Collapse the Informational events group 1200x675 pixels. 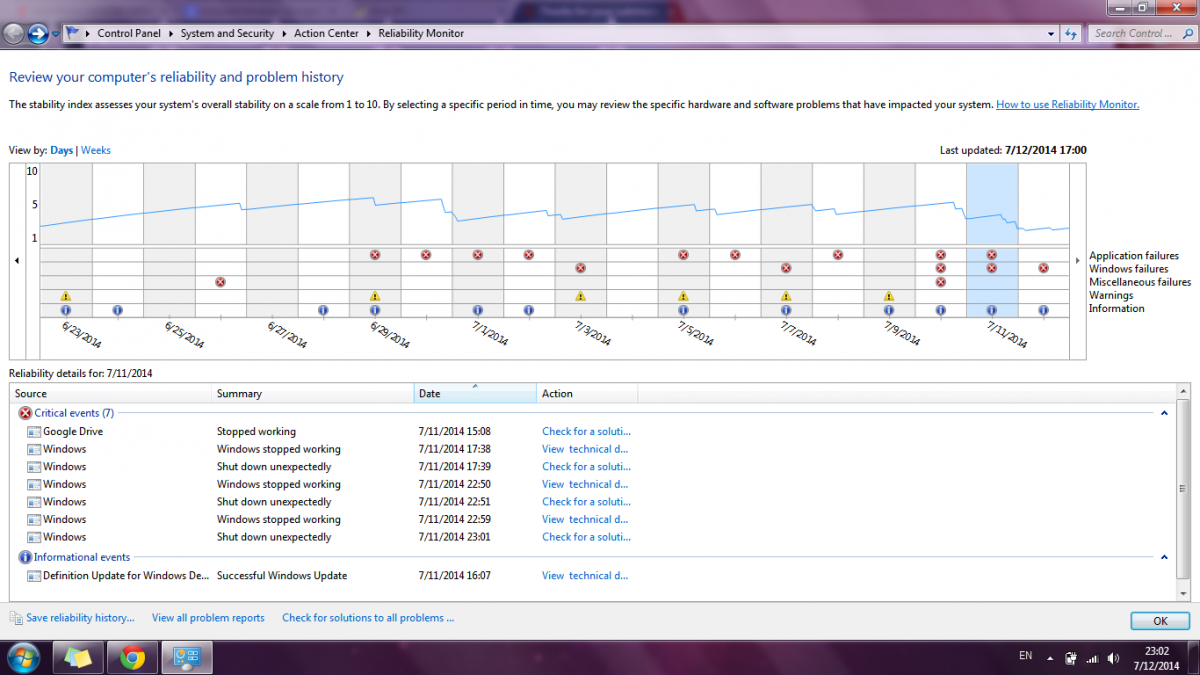[1164, 557]
